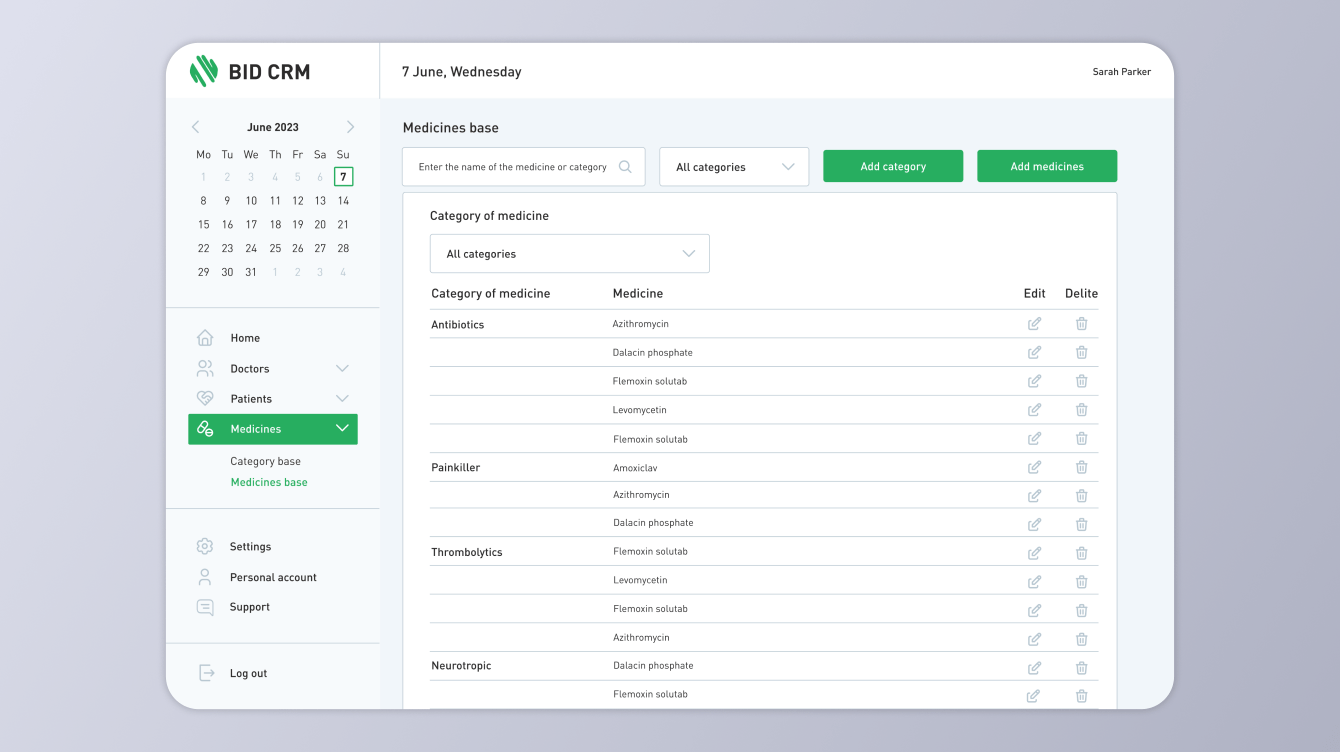Open Support from the sidebar
The height and width of the screenshot is (752, 1340).
tap(250, 607)
